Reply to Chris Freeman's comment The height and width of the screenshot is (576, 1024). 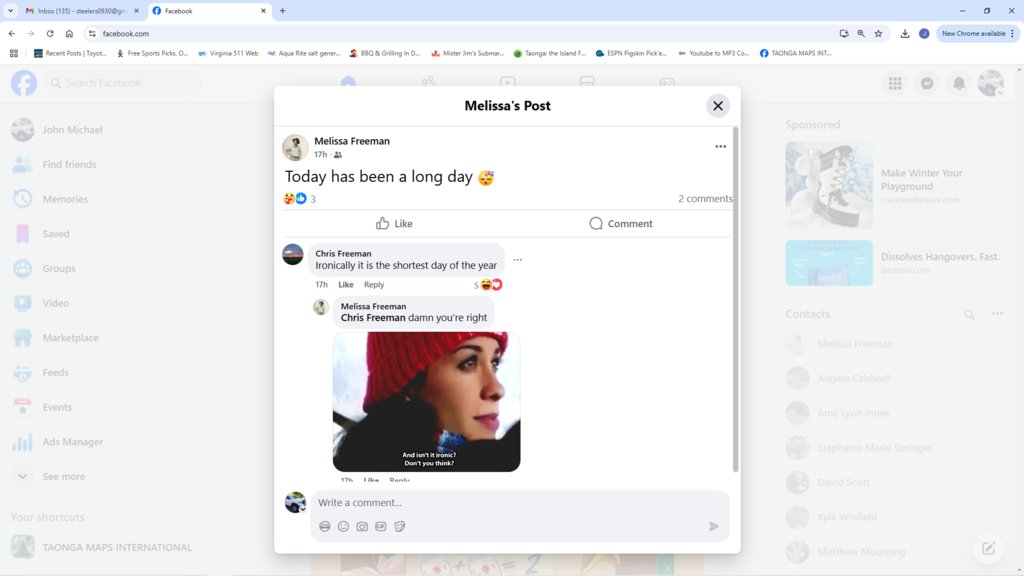(x=374, y=285)
